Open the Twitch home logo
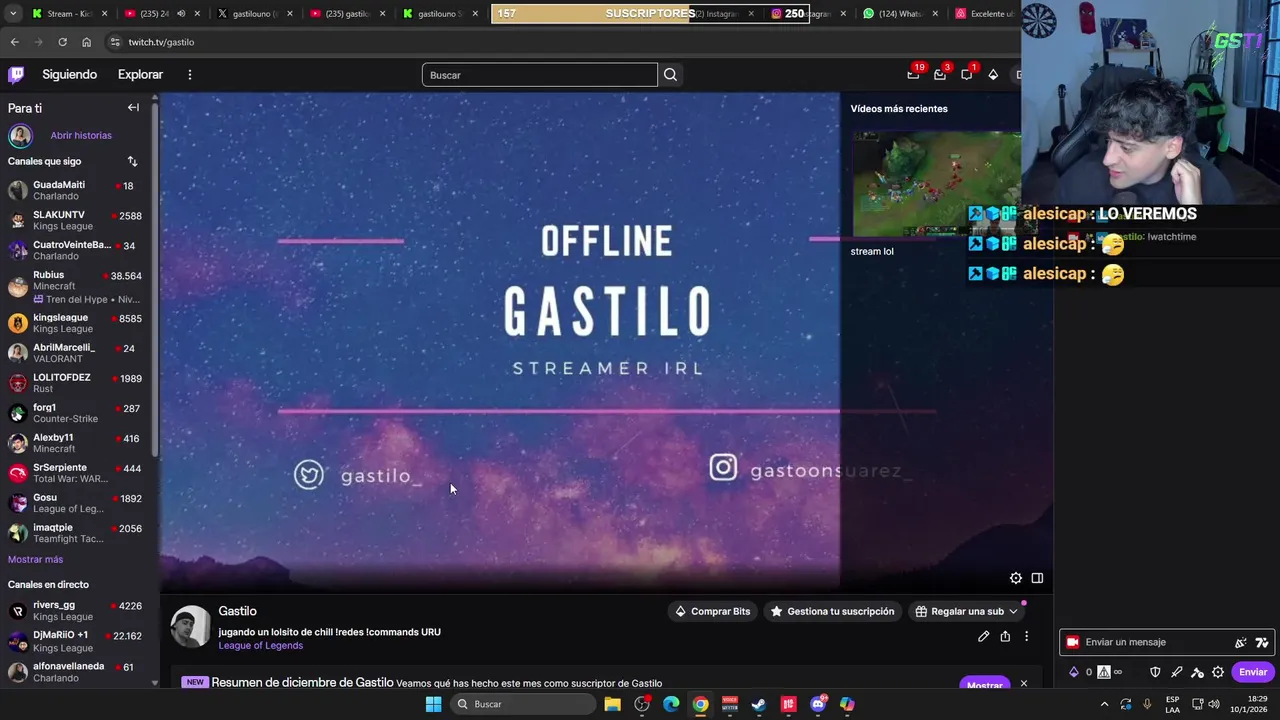The width and height of the screenshot is (1280, 720). 16,74
